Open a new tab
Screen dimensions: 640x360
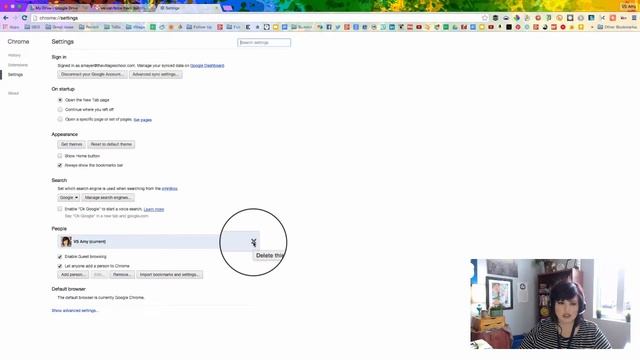click(228, 8)
